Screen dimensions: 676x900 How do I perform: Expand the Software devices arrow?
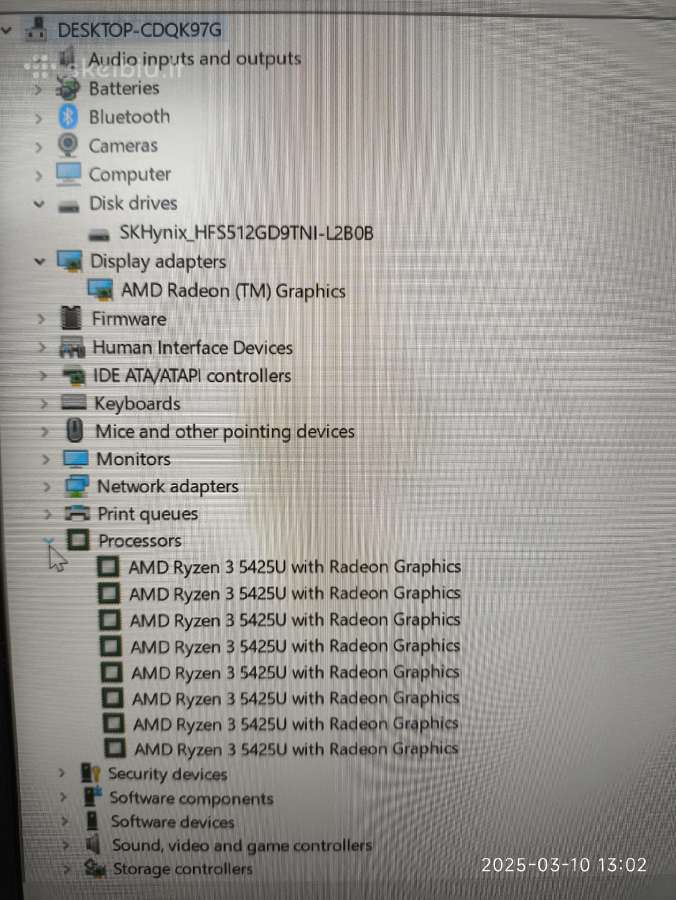click(x=65, y=821)
